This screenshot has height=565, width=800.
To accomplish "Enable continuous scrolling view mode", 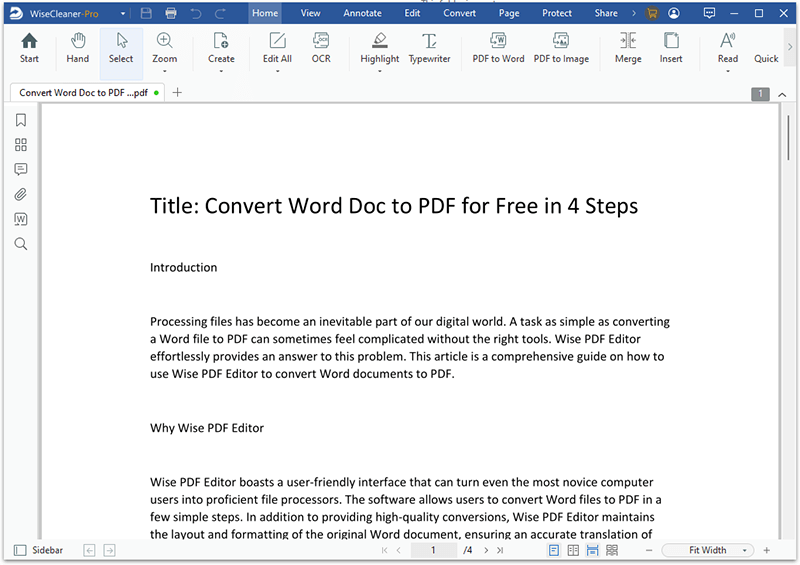I will [592, 550].
